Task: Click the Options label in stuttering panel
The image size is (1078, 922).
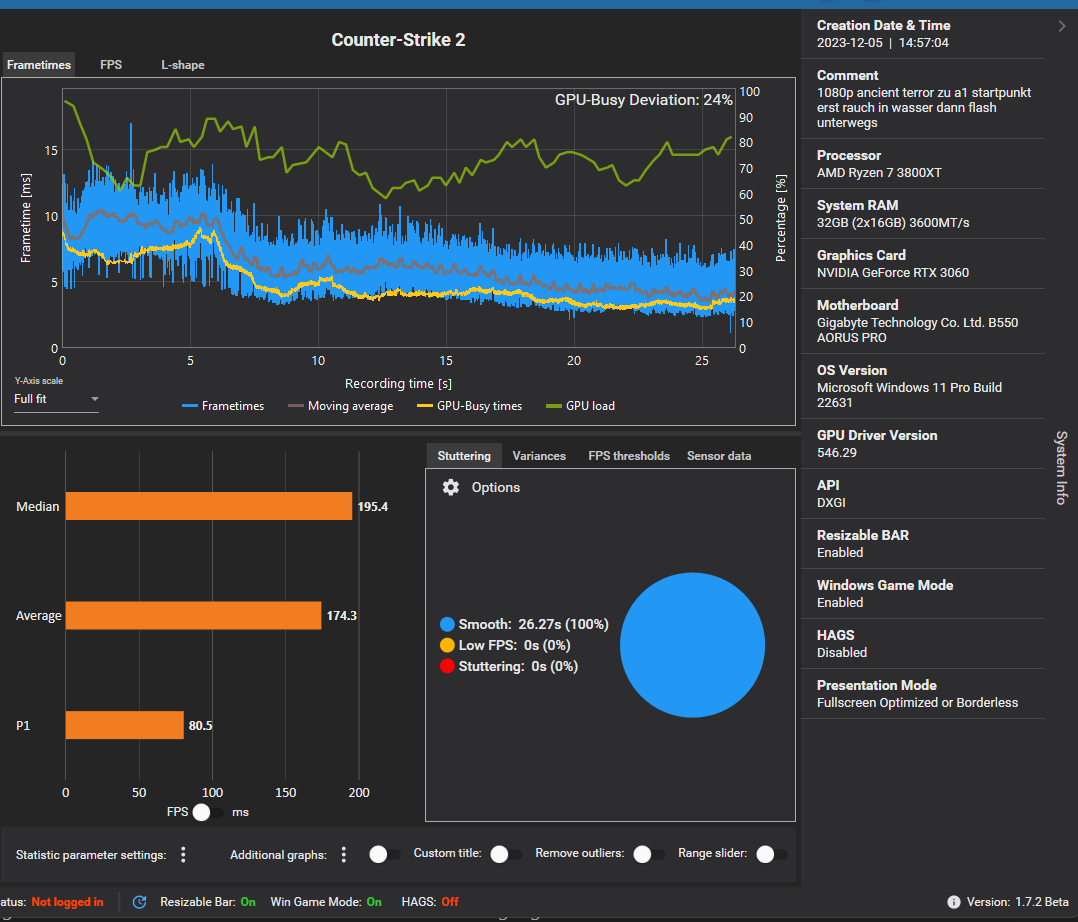Action: coord(495,487)
